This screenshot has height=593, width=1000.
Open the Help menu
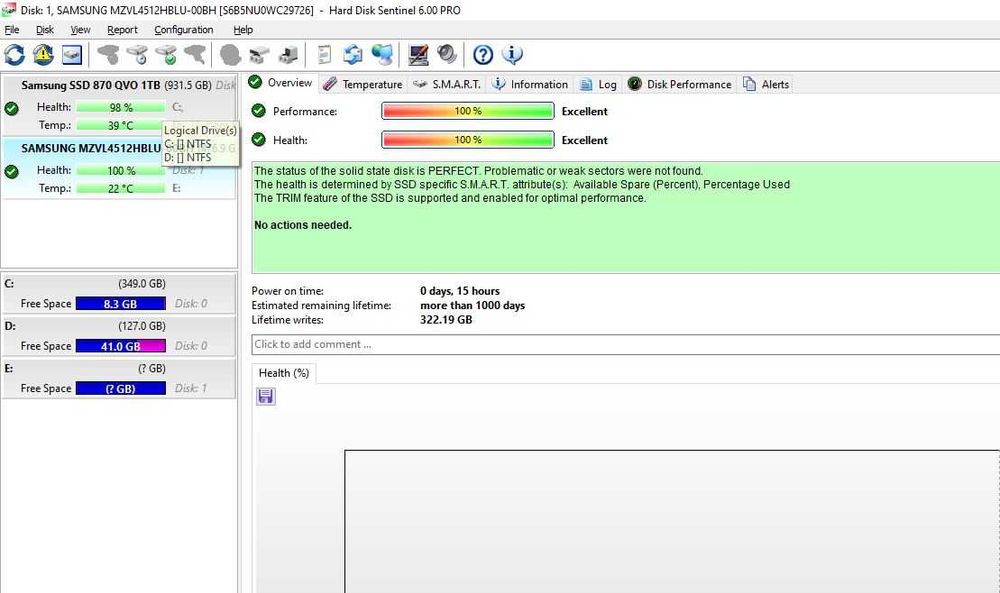click(x=243, y=29)
